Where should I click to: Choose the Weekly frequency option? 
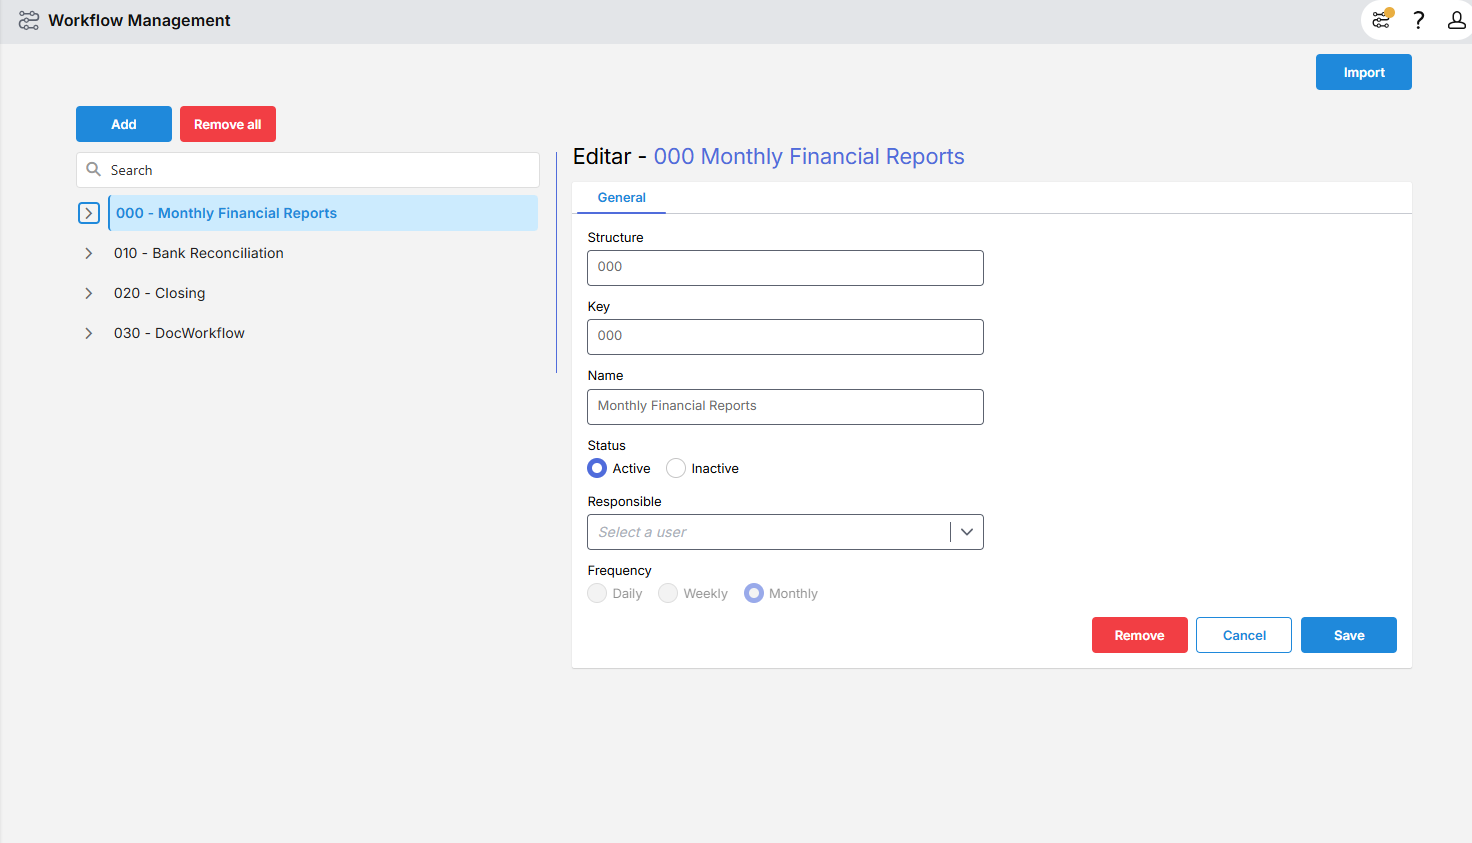[668, 593]
